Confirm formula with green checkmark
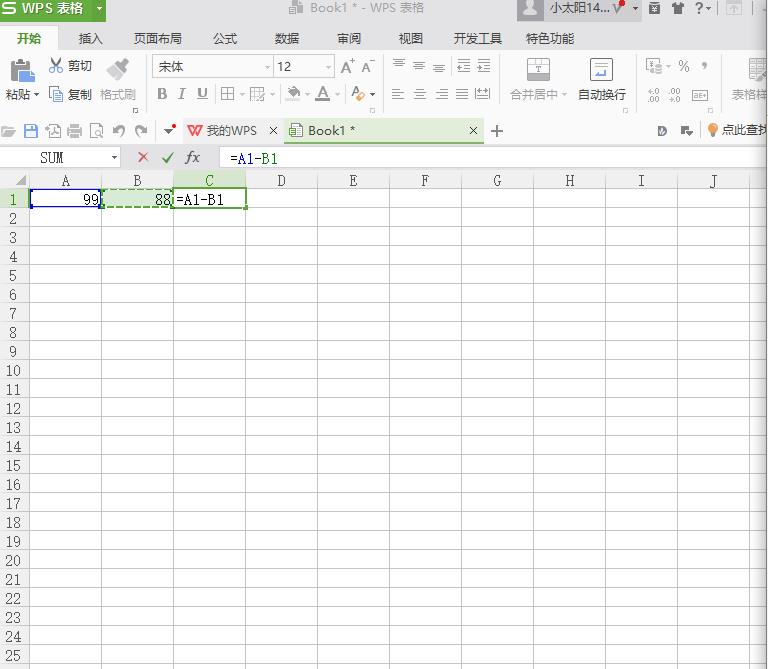The image size is (768, 669). 168,158
